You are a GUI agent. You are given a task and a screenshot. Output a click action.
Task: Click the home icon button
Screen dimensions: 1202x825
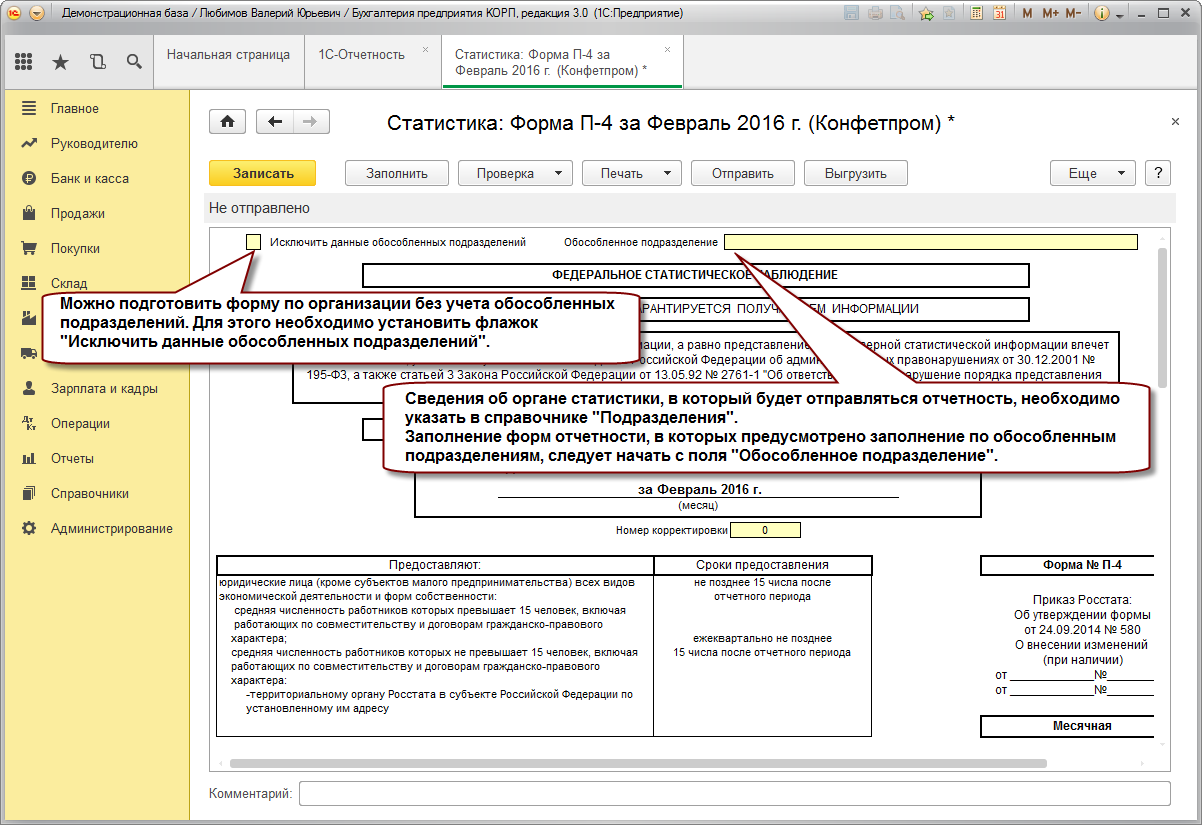(x=227, y=121)
